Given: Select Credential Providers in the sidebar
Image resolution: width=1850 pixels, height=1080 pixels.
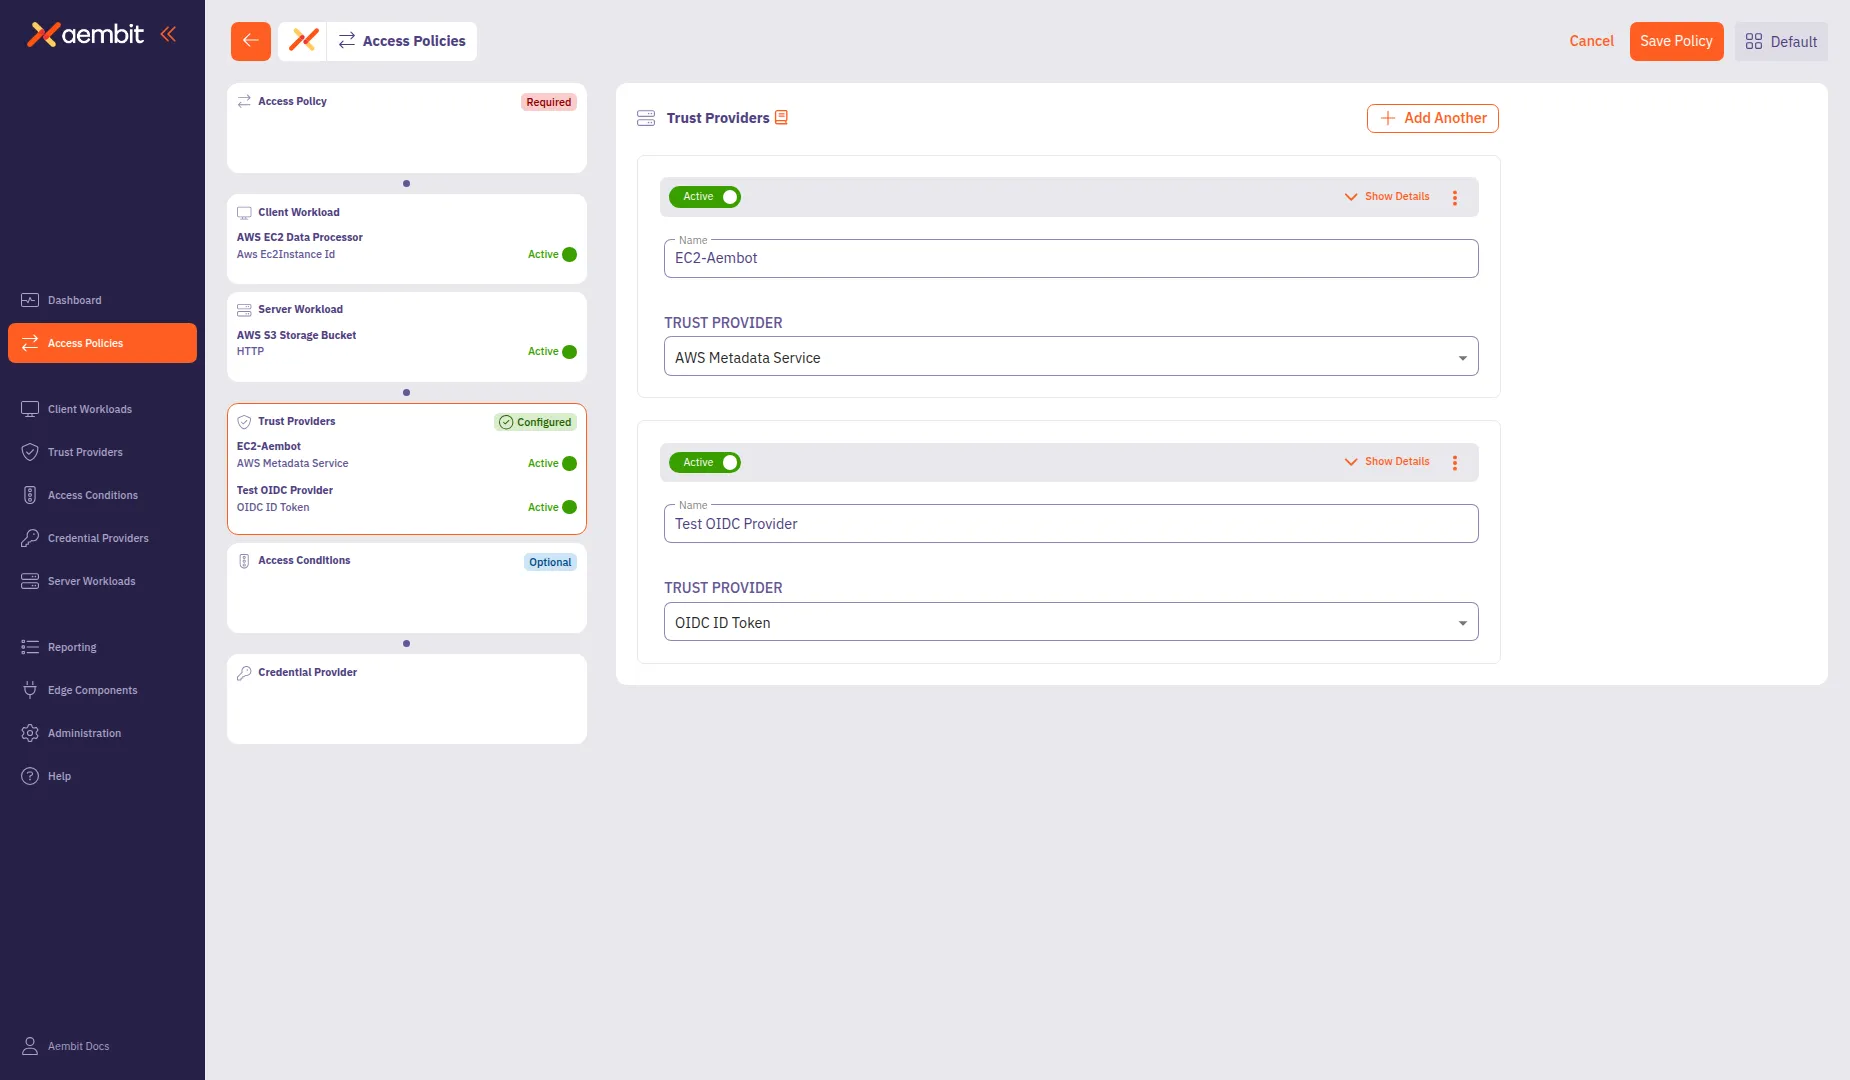Looking at the screenshot, I should [97, 538].
